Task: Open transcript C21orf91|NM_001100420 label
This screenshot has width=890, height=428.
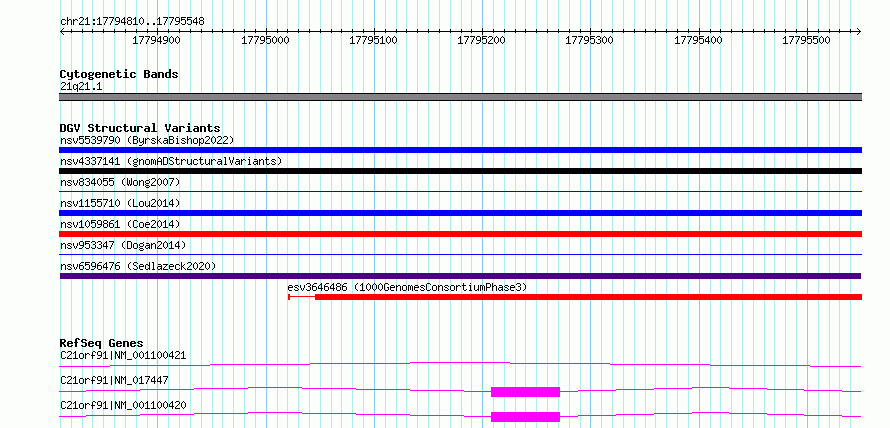Action: tap(123, 405)
